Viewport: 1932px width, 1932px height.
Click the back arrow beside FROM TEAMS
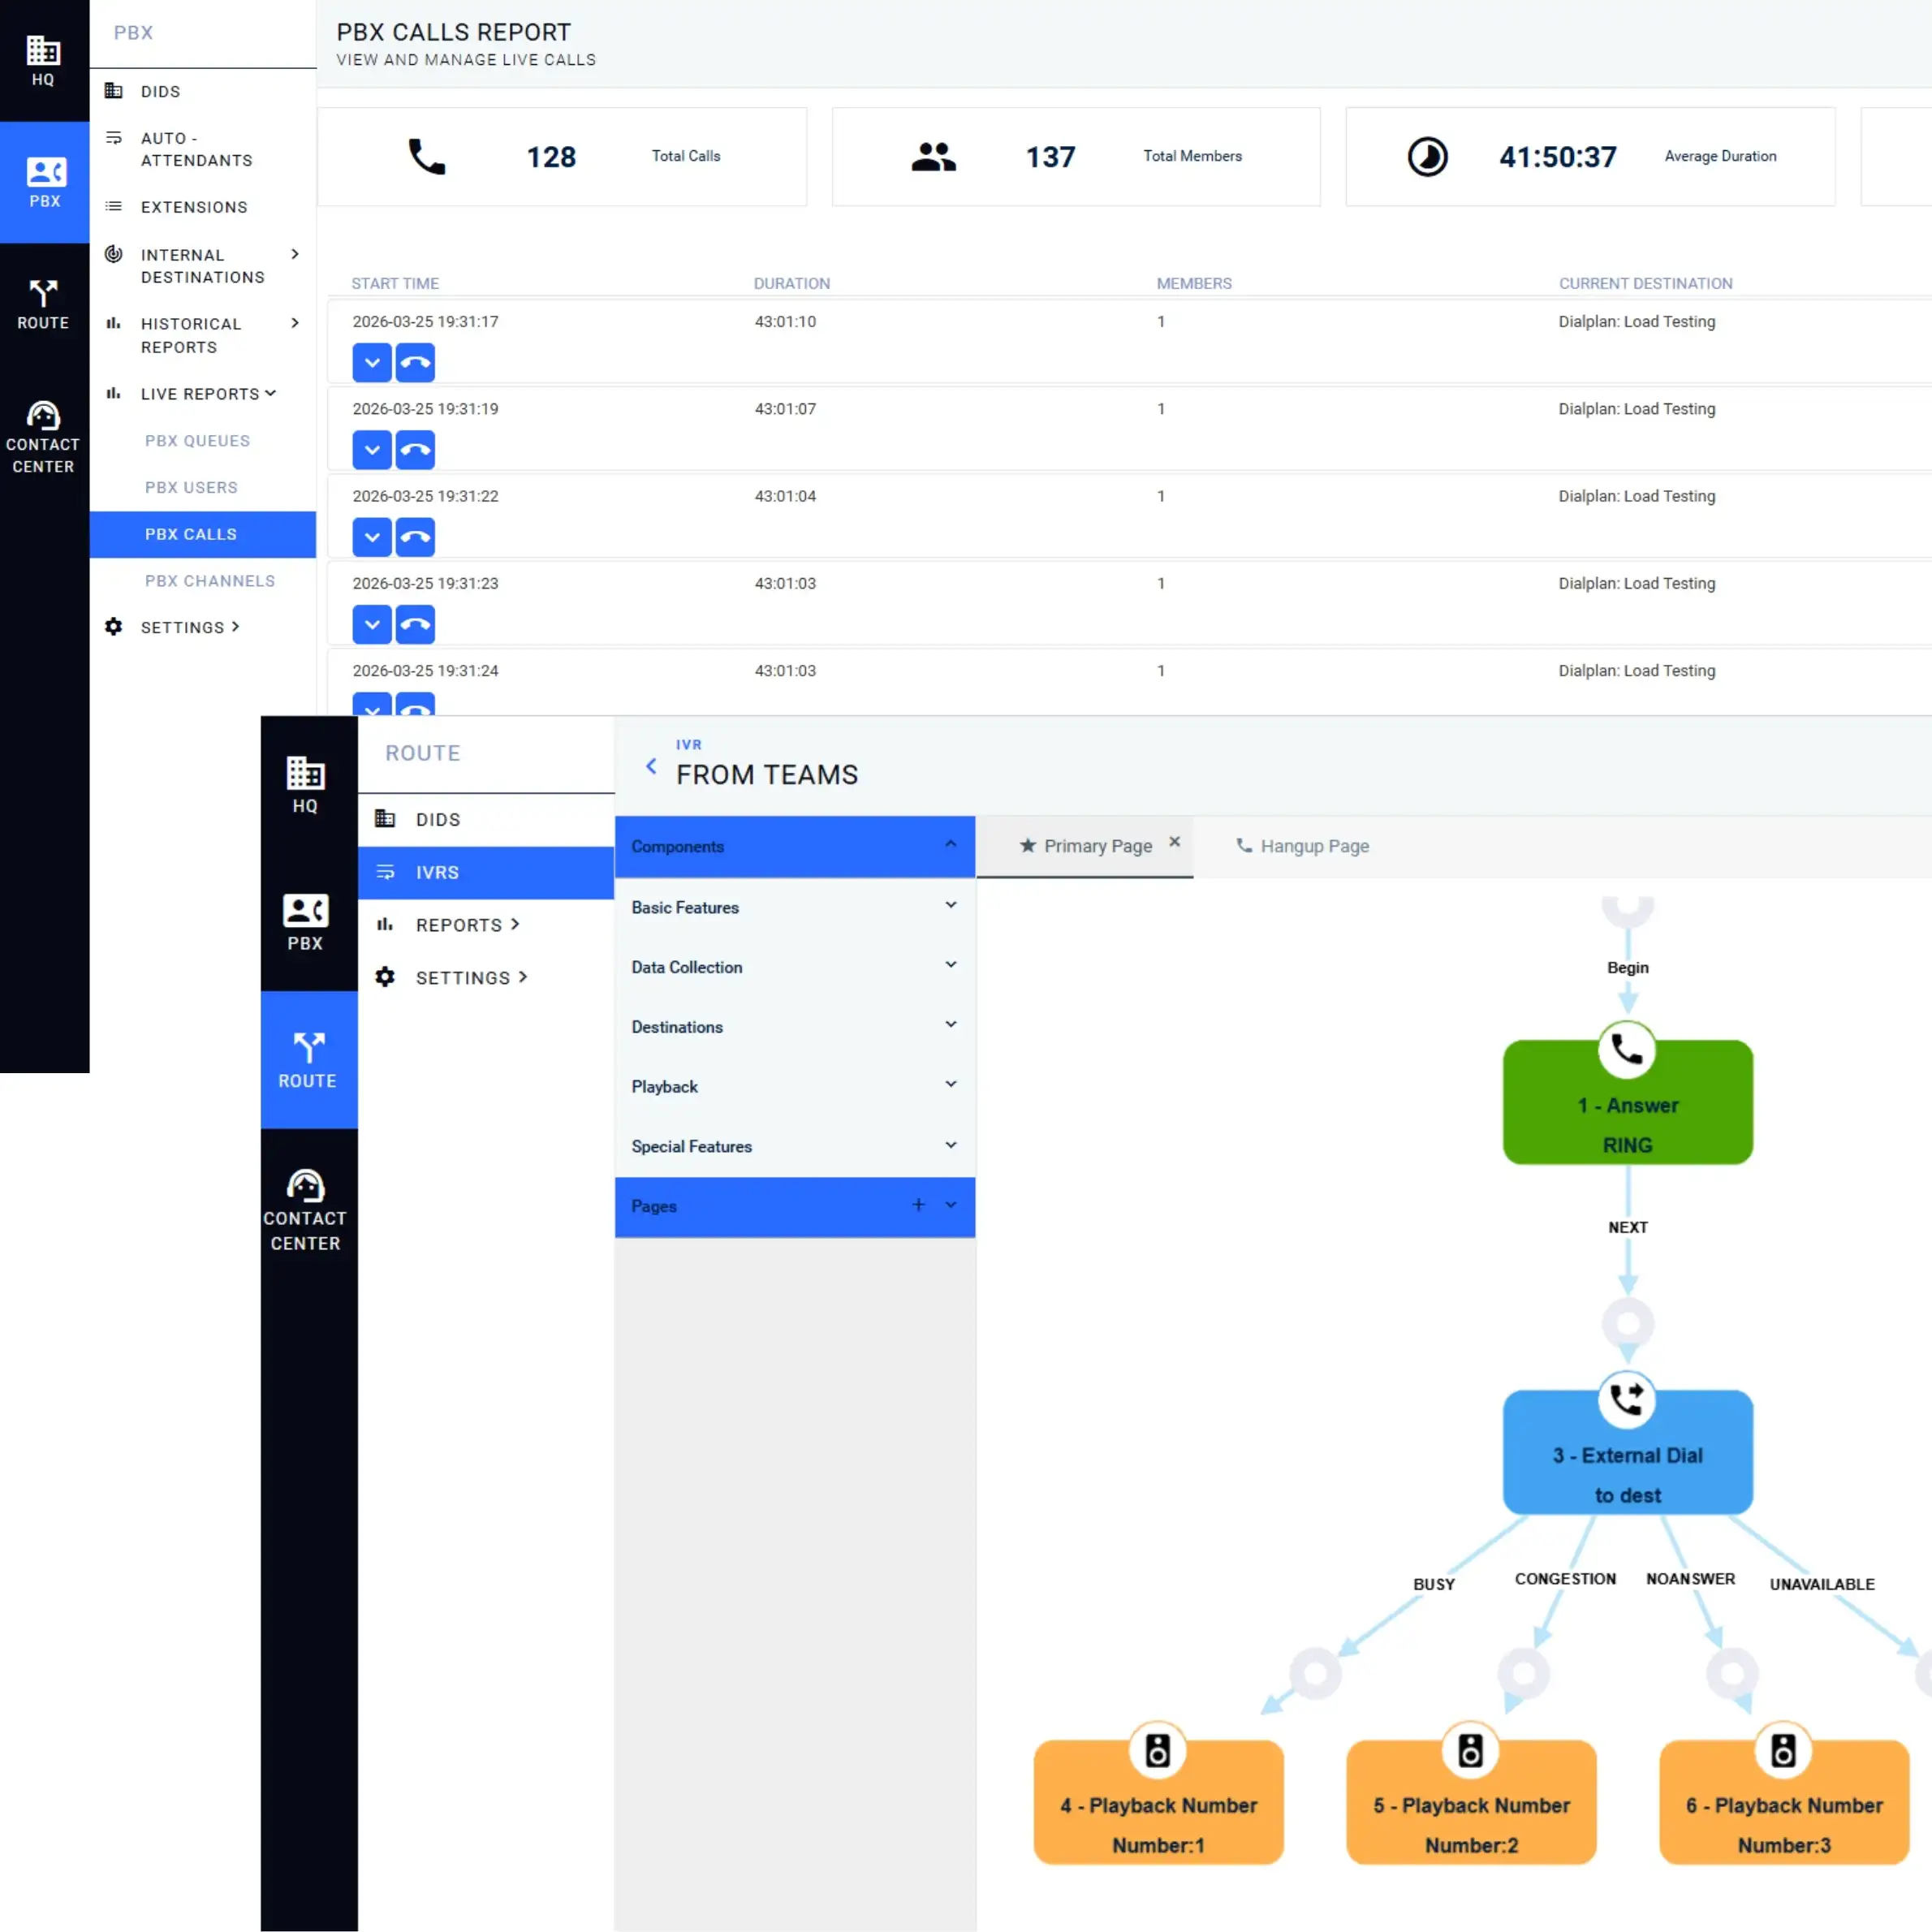click(651, 766)
